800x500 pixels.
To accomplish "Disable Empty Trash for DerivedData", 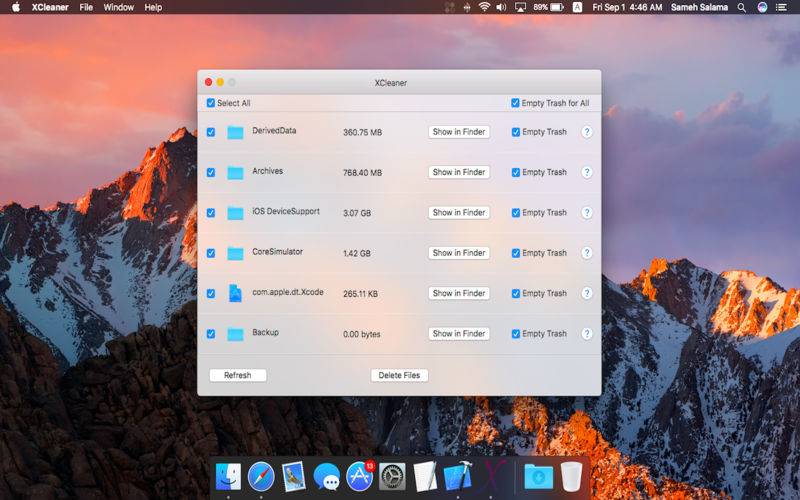I will [x=516, y=132].
